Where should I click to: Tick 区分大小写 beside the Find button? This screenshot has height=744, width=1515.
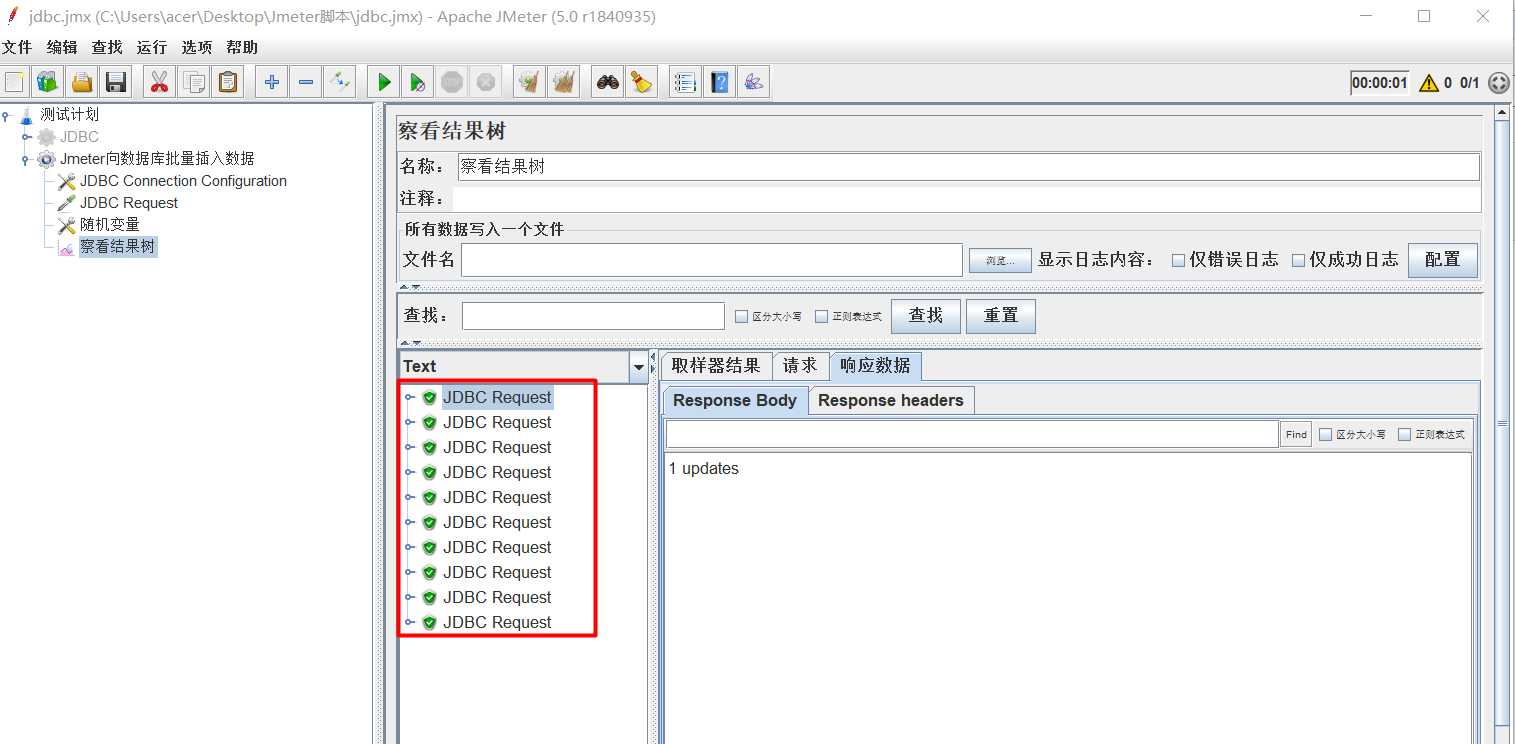[1325, 434]
